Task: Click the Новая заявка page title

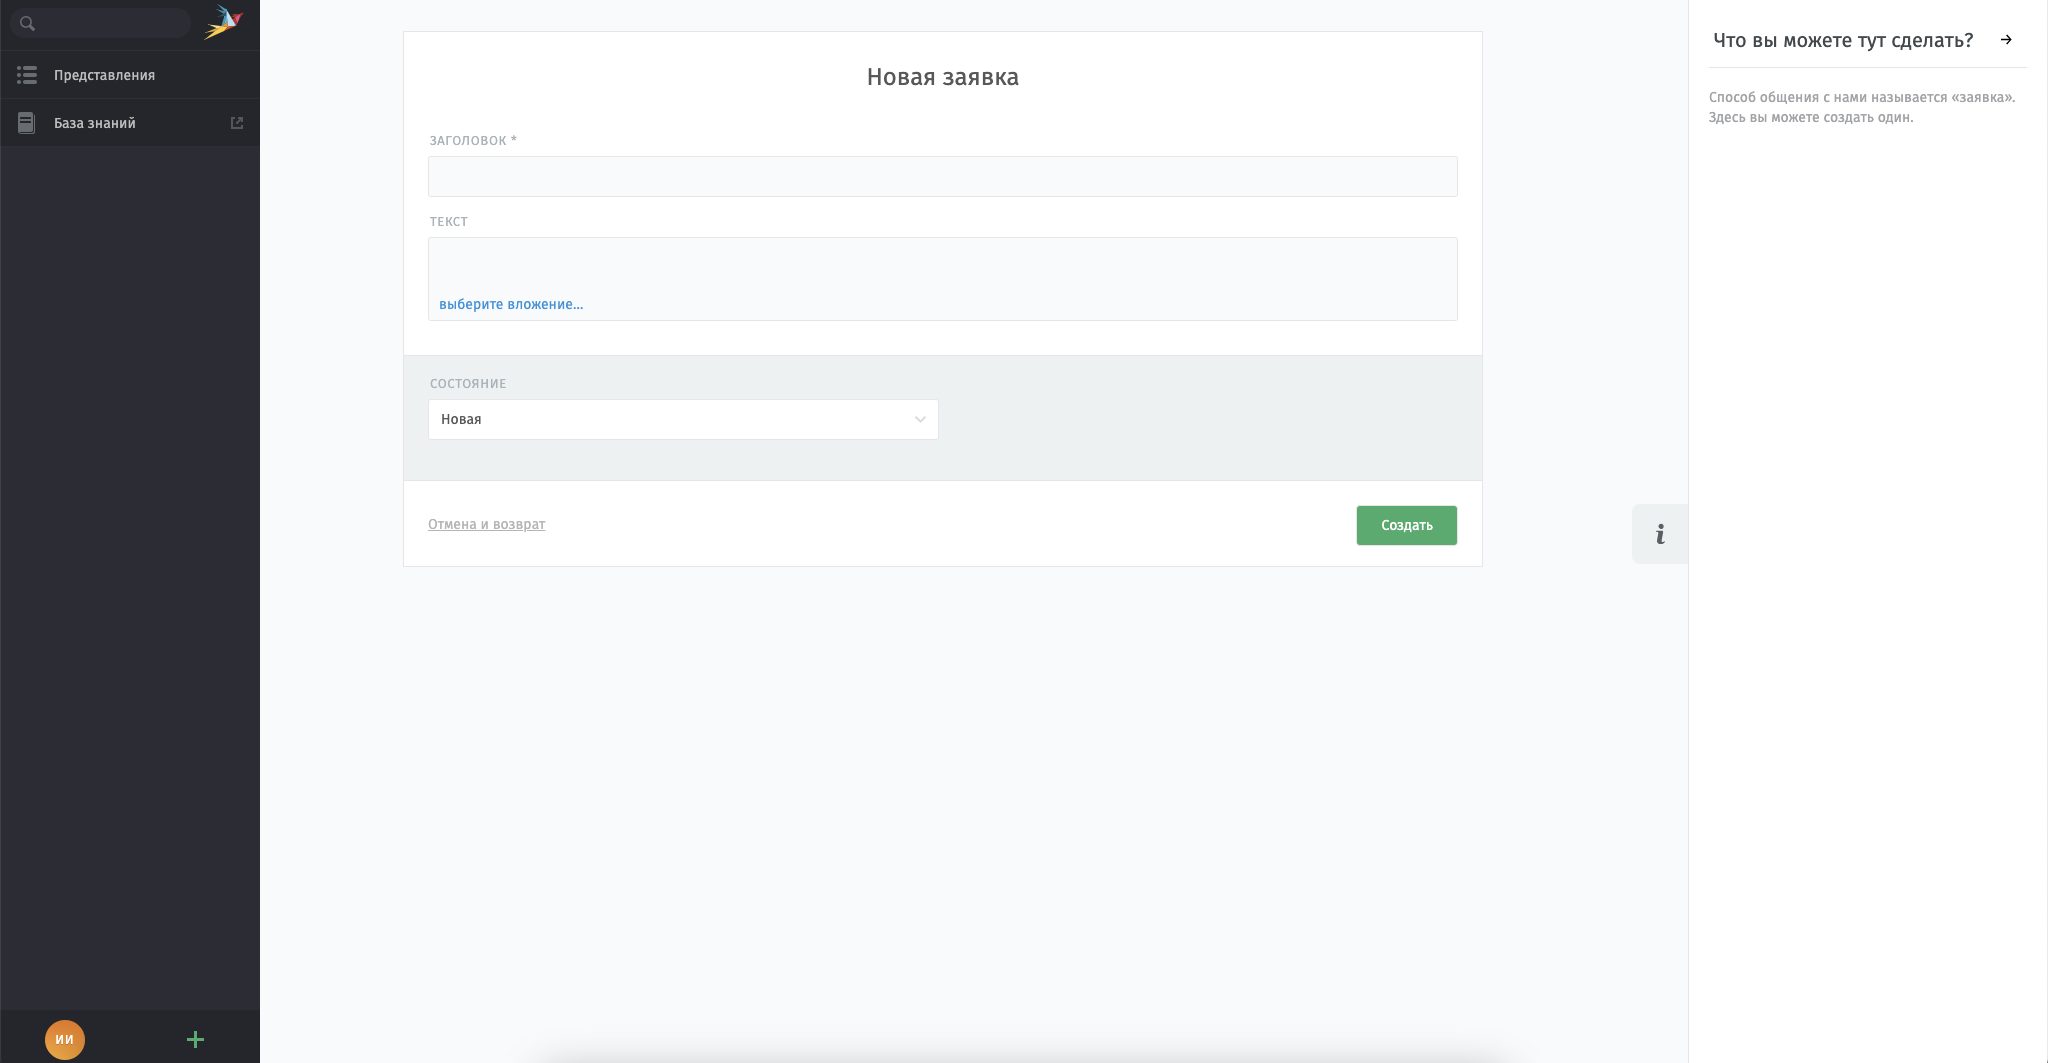Action: tap(942, 77)
